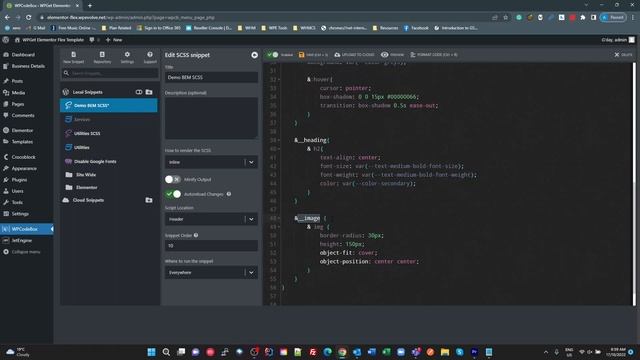Select the Demo BEM SCSS snippet

pos(109,105)
